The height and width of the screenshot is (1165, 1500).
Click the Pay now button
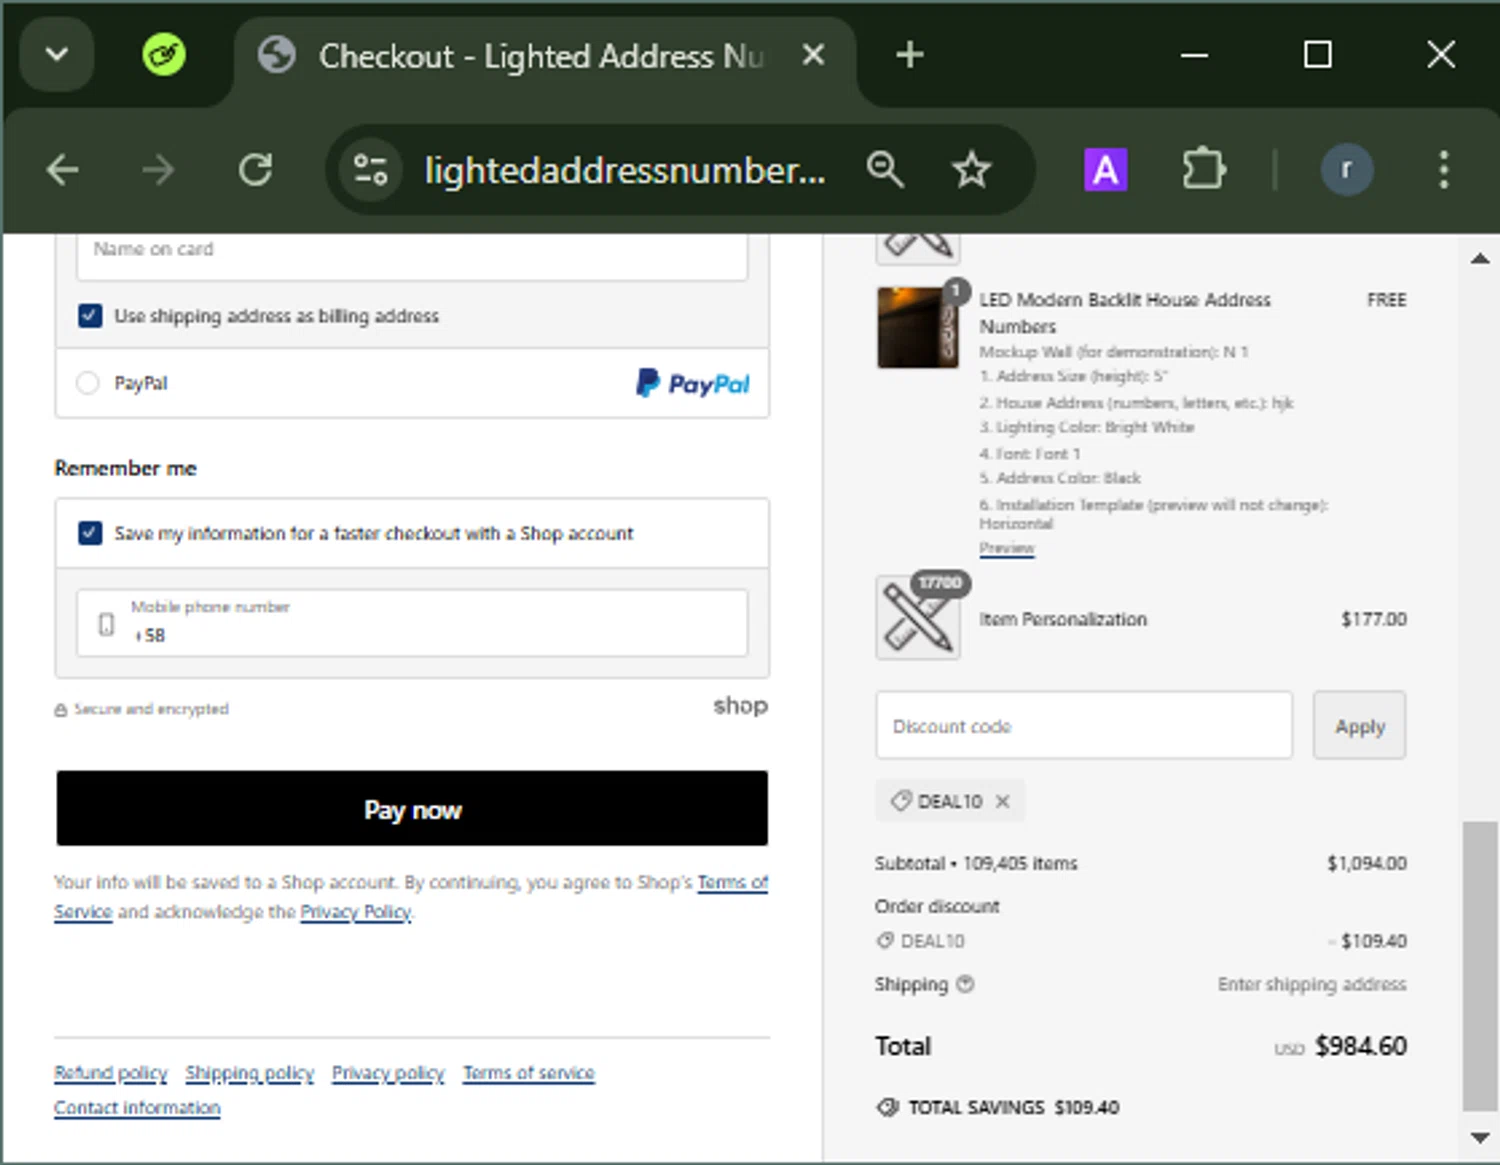[x=412, y=809]
